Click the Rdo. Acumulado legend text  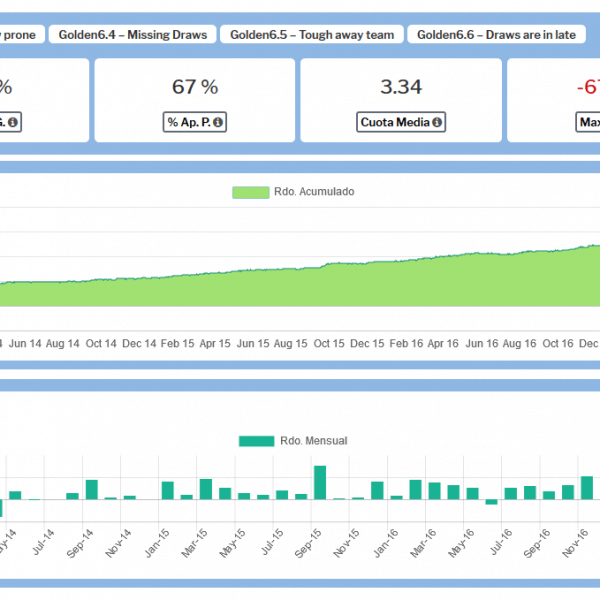point(314,192)
